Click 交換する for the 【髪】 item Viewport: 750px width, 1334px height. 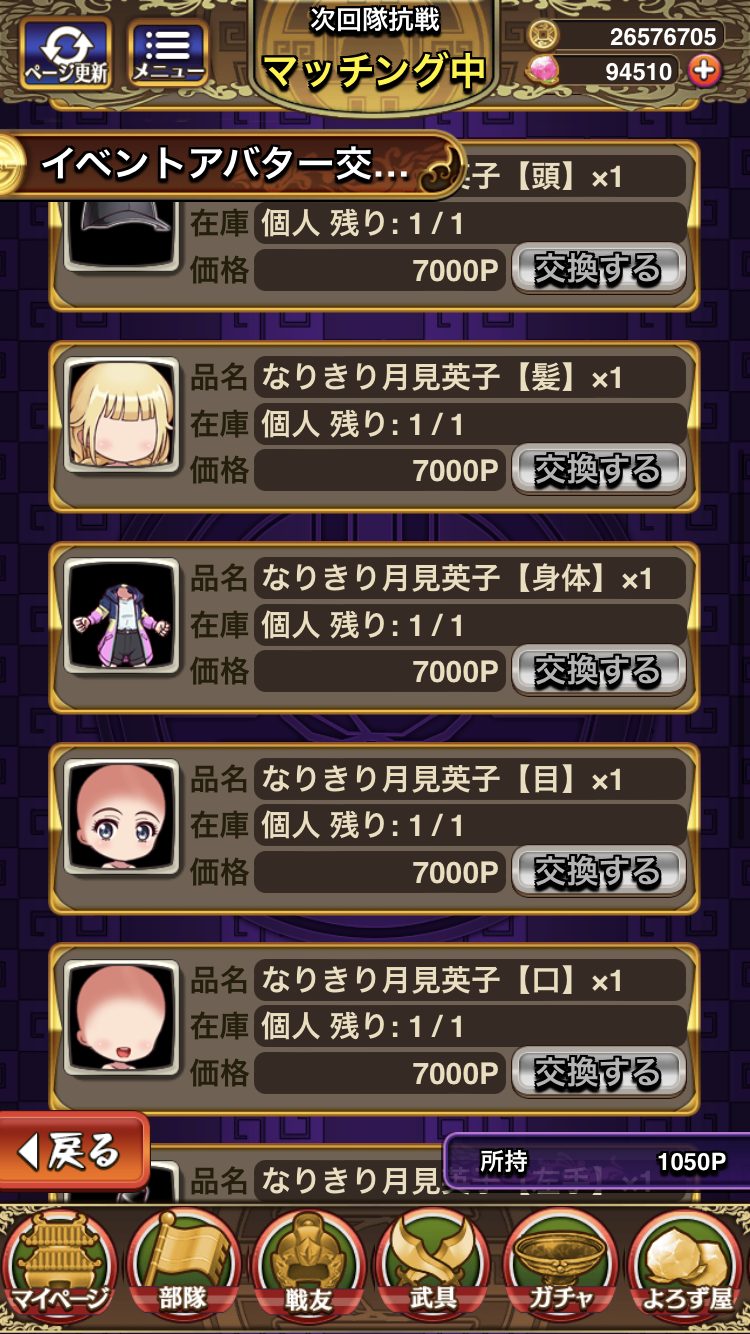pos(598,469)
